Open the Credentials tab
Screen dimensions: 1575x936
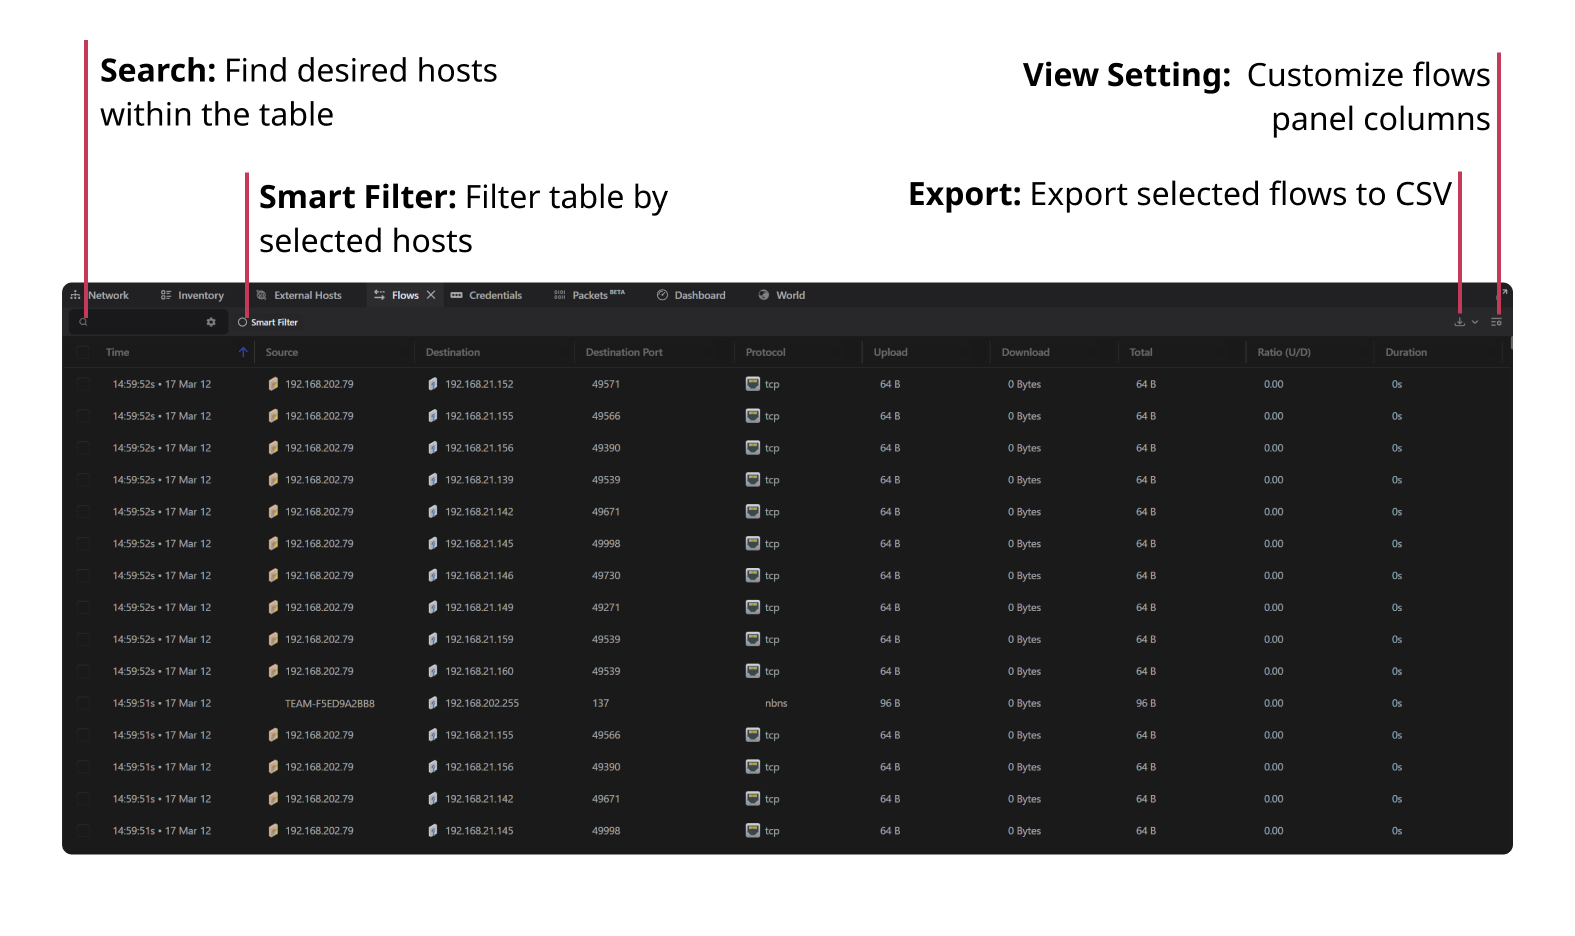[x=487, y=295]
